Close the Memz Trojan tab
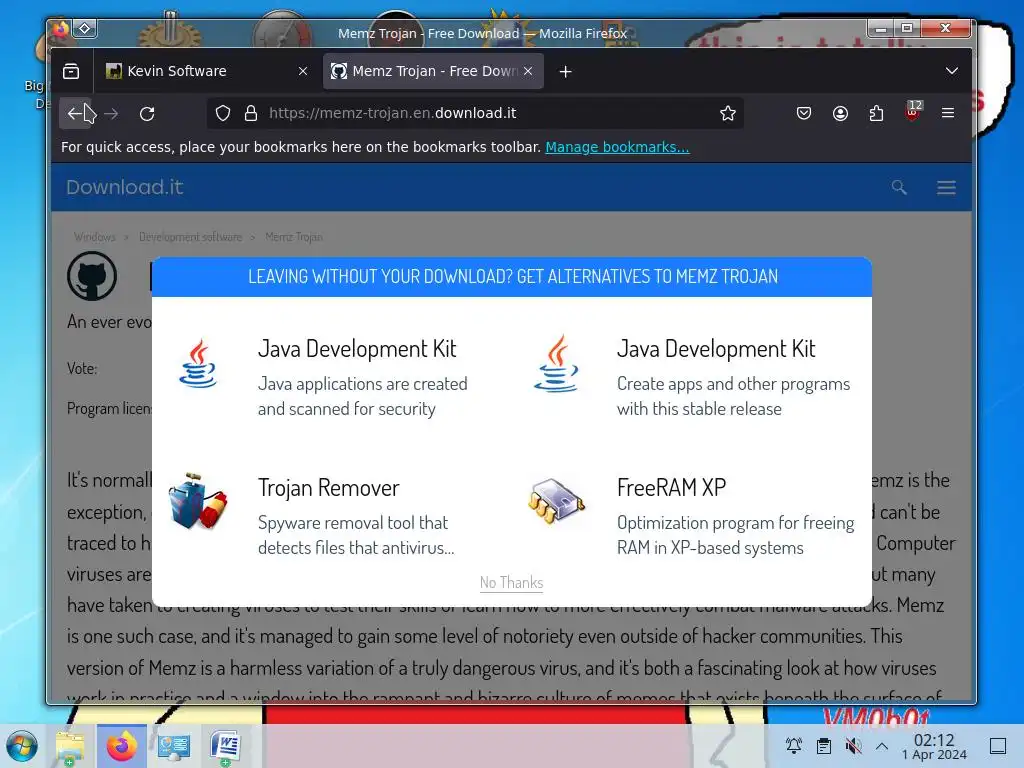The height and width of the screenshot is (768, 1024). (x=528, y=71)
